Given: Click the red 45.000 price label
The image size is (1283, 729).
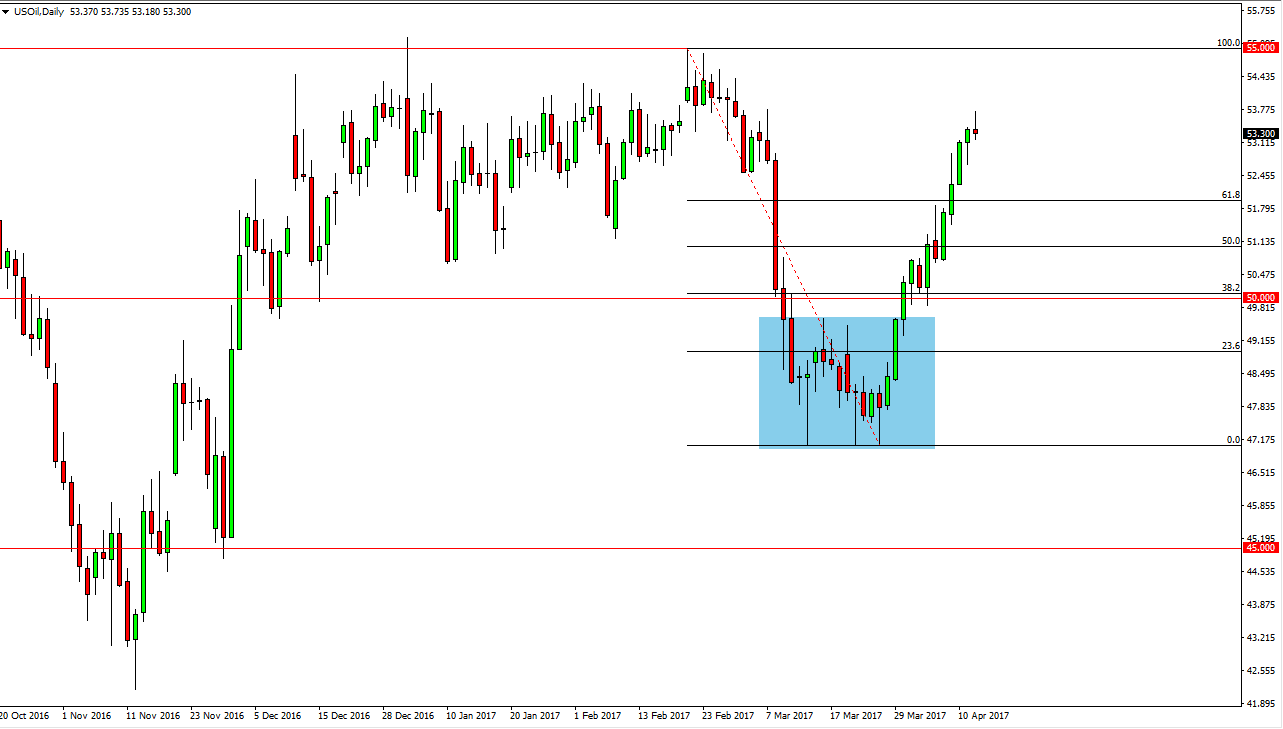Looking at the screenshot, I should [x=1260, y=548].
